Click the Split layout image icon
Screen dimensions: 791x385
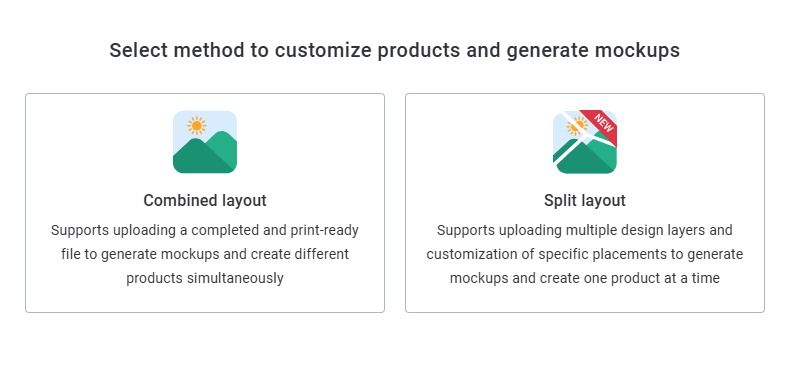[x=585, y=142]
